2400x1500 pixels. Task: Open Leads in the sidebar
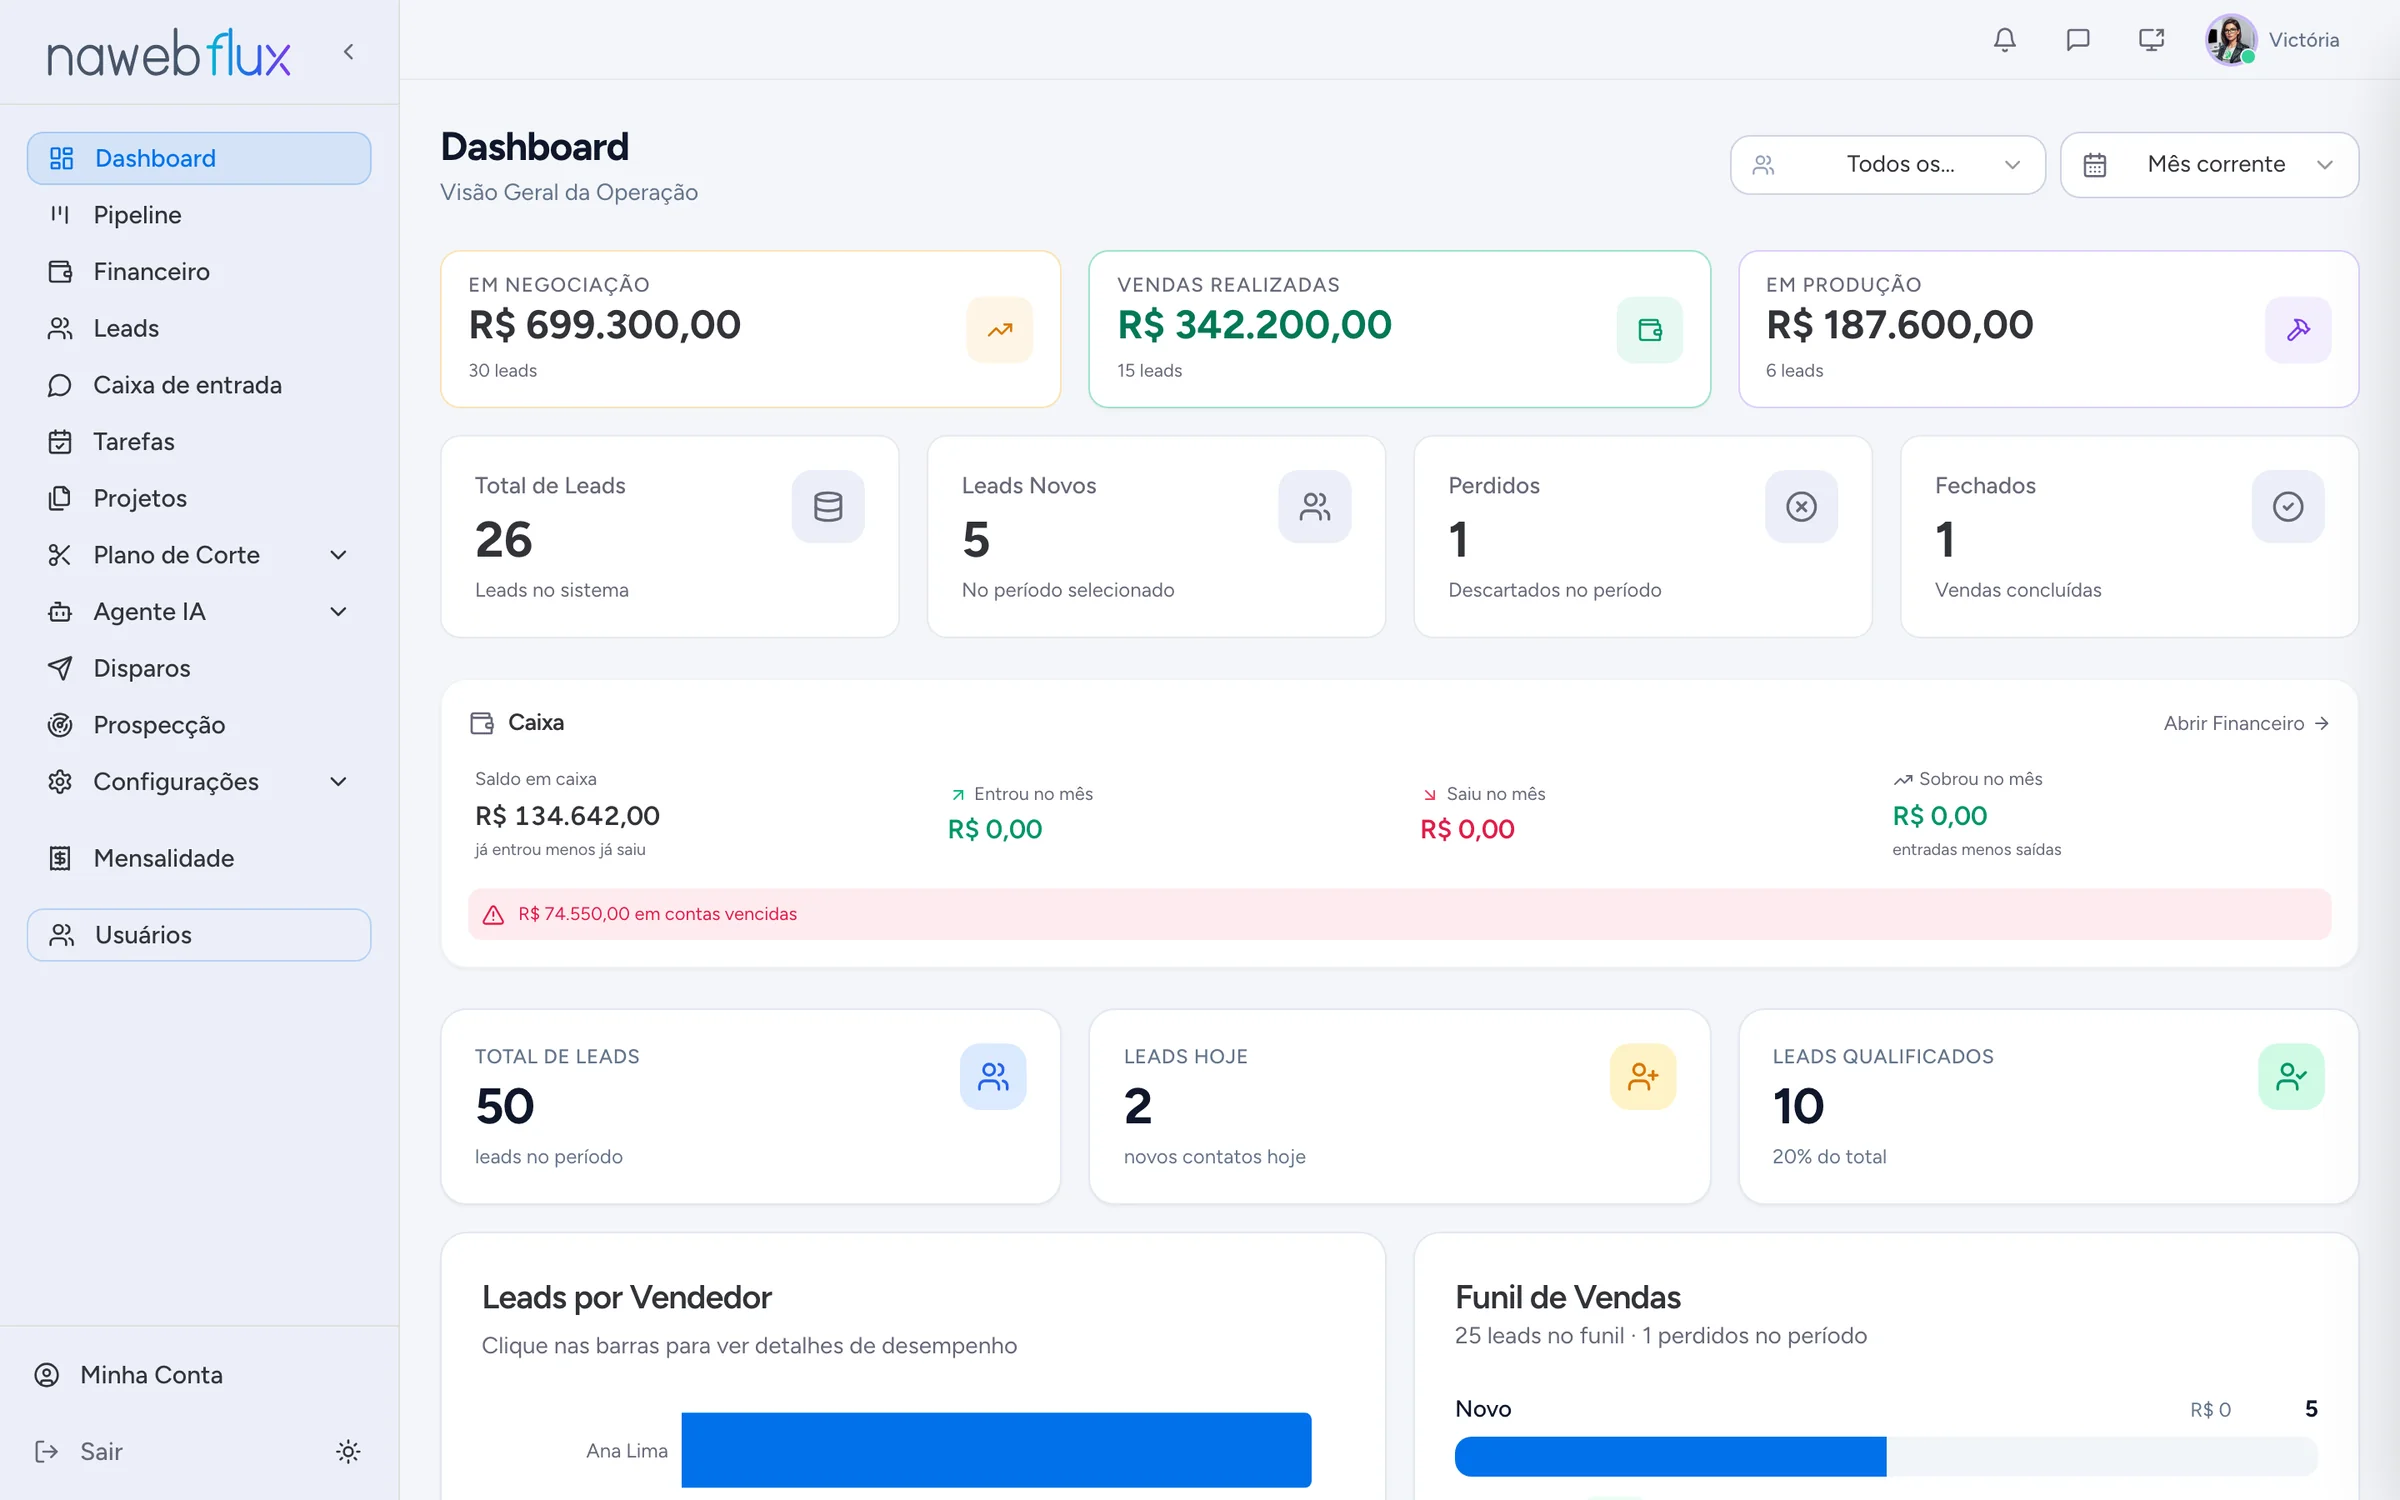(x=199, y=328)
